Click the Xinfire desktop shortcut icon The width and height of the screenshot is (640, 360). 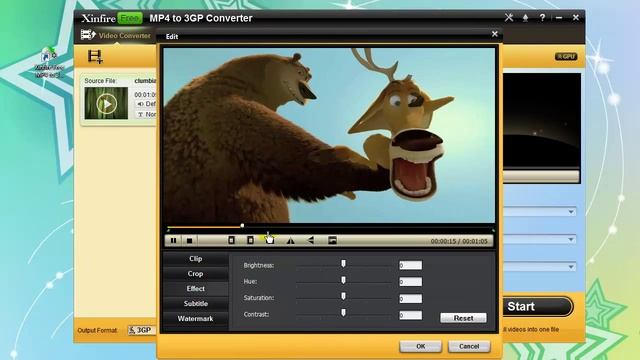tap(49, 63)
